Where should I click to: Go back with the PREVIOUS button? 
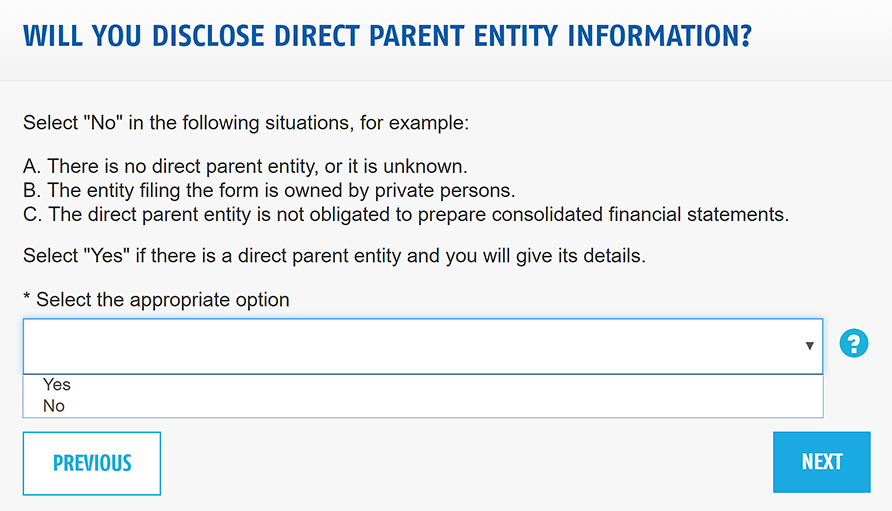pyautogui.click(x=92, y=463)
